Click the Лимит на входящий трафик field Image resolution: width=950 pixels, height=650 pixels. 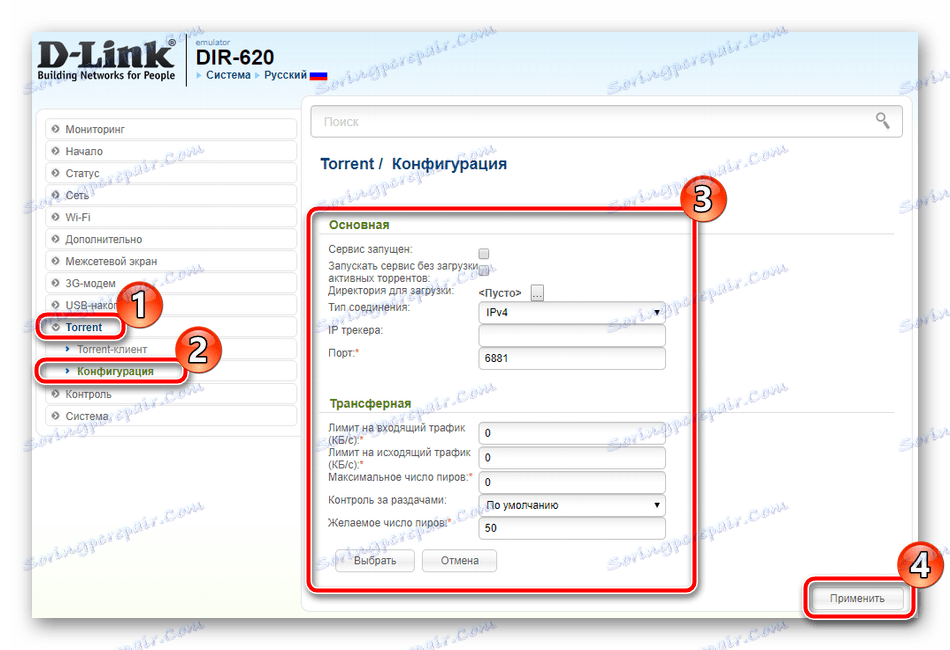click(x=571, y=433)
